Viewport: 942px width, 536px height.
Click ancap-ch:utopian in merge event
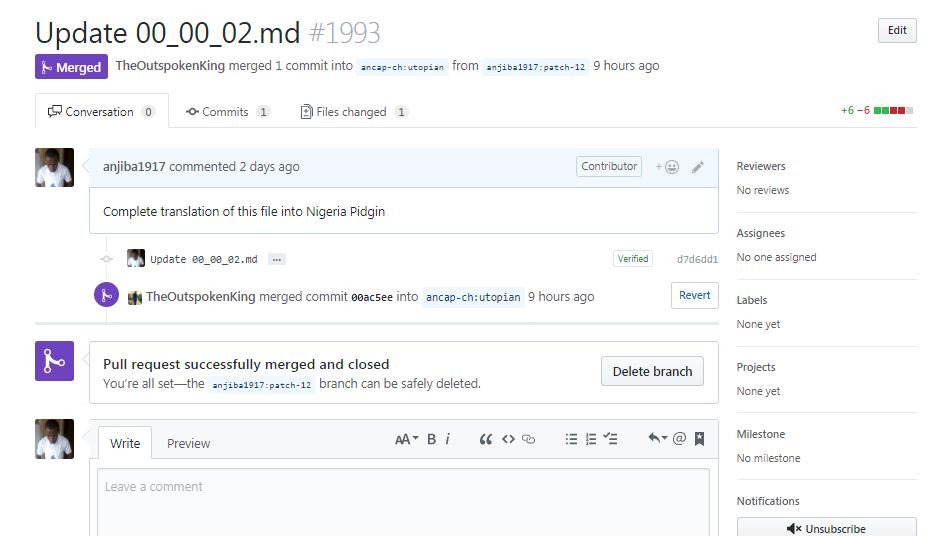coord(473,297)
